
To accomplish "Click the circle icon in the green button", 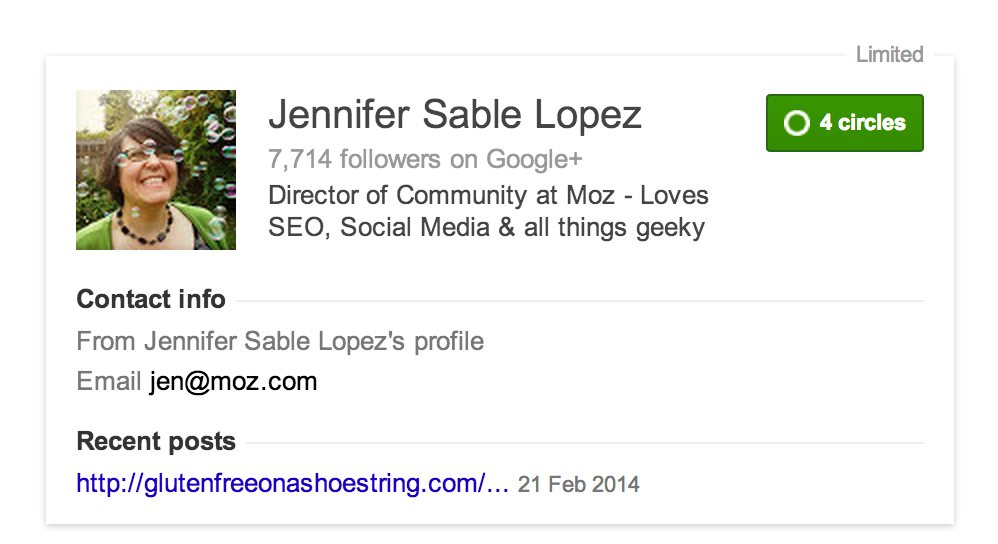I will tap(796, 123).
